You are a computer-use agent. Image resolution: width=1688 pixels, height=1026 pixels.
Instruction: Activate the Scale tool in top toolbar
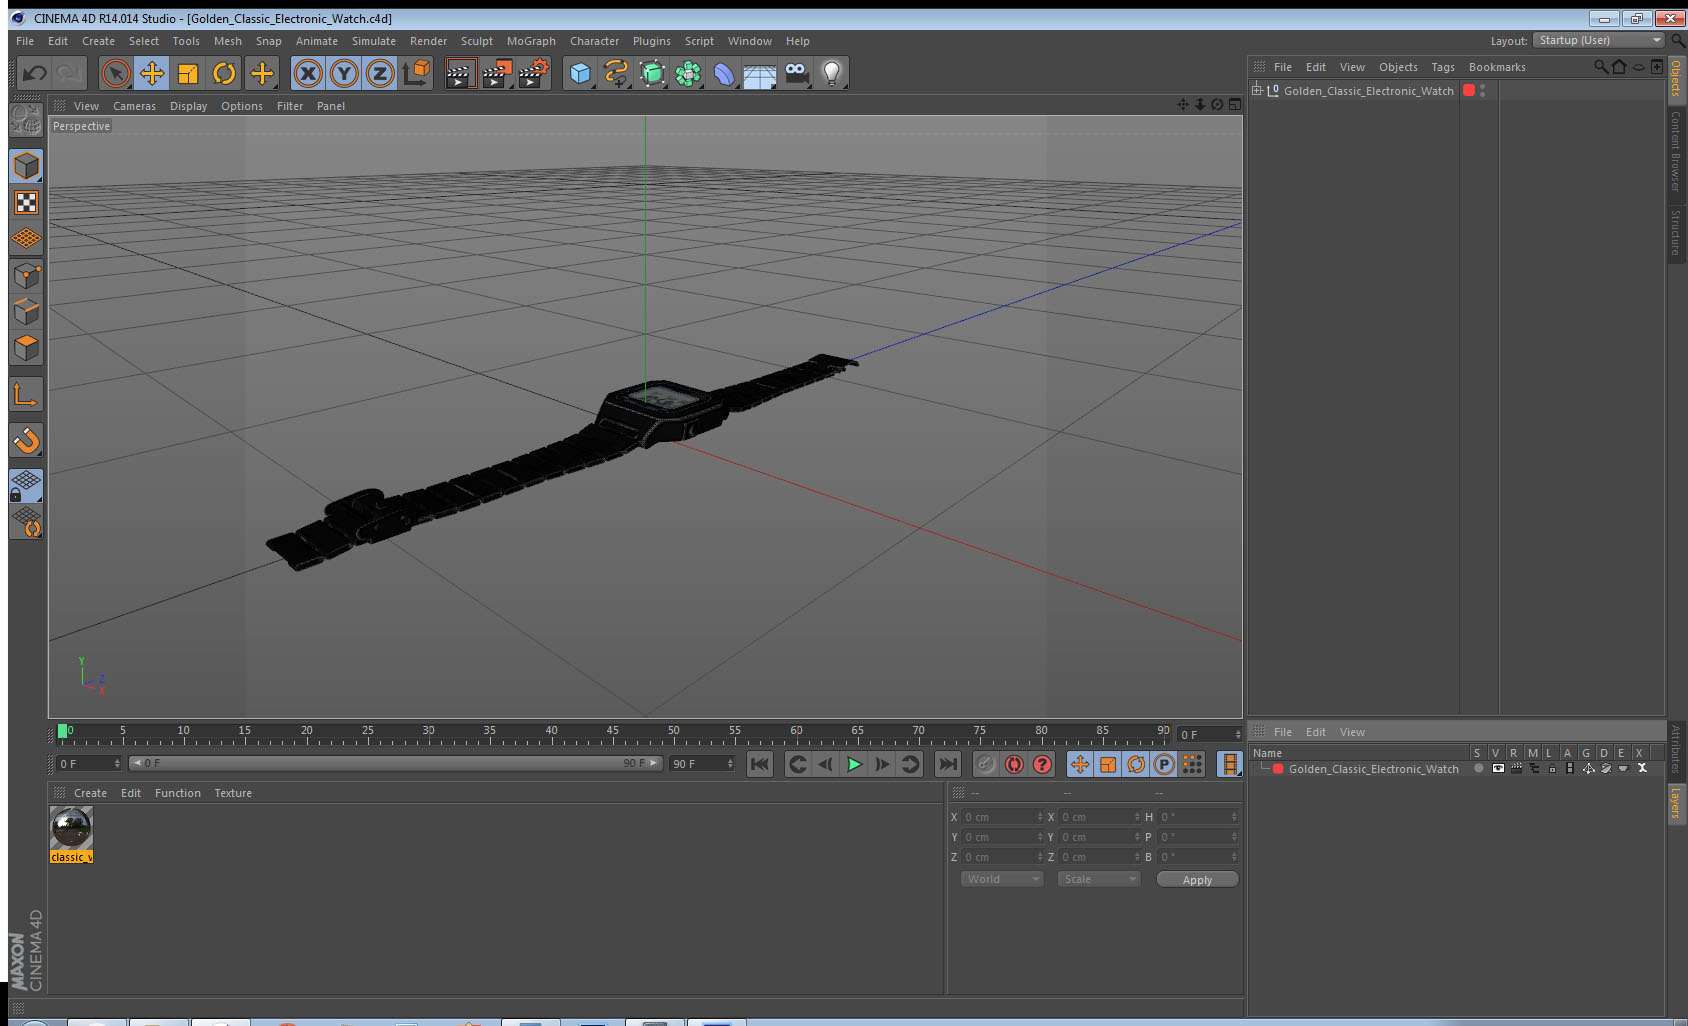pos(188,73)
